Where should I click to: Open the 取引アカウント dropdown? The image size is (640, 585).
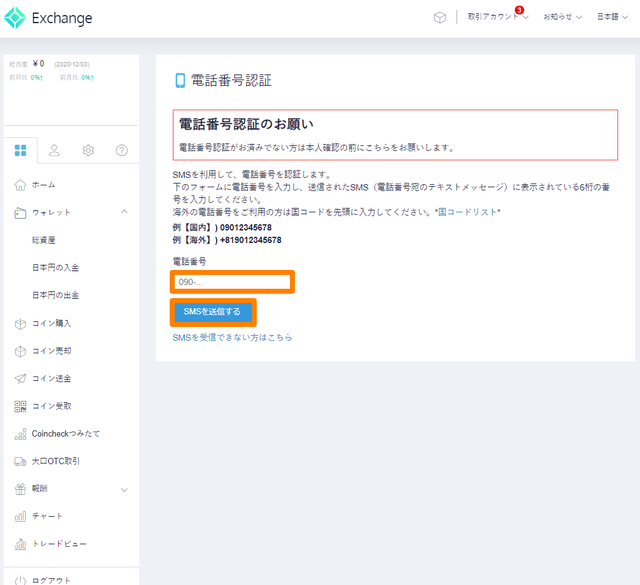498,17
